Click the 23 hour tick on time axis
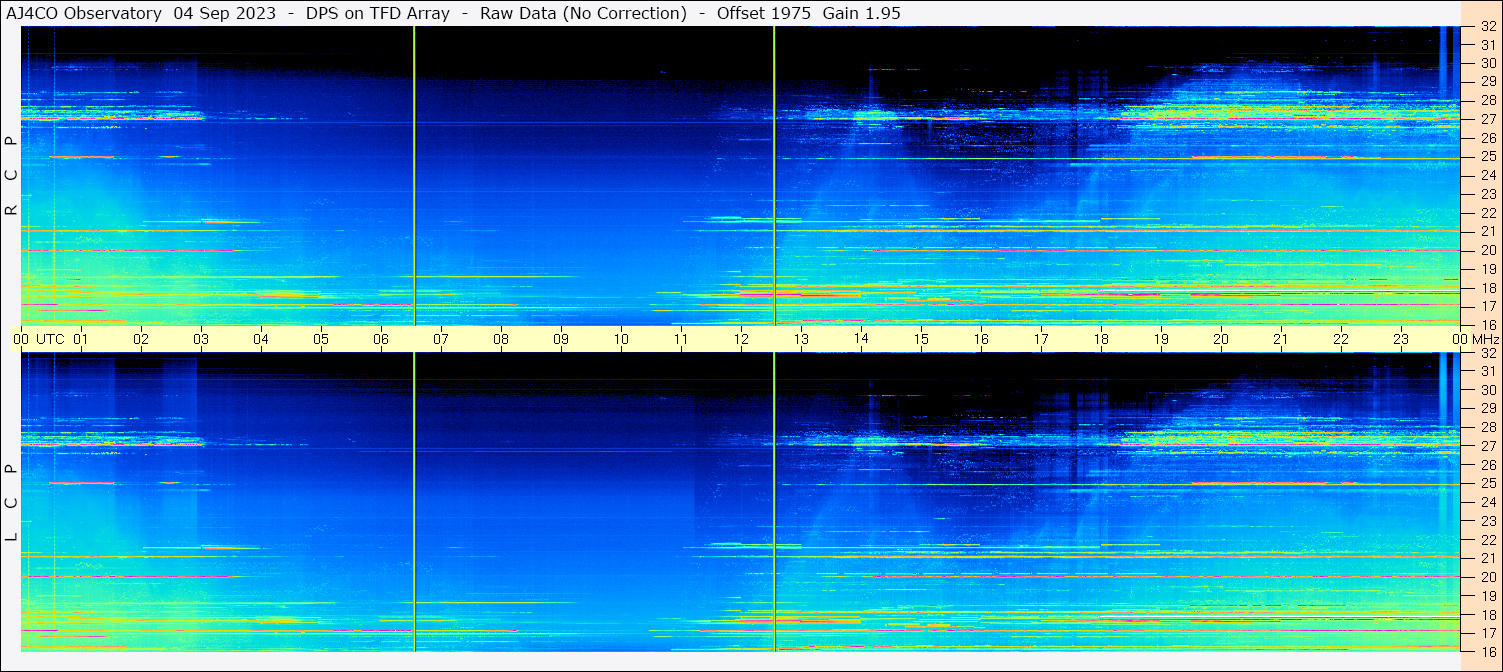Viewport: 1503px width, 672px height. tap(1401, 339)
